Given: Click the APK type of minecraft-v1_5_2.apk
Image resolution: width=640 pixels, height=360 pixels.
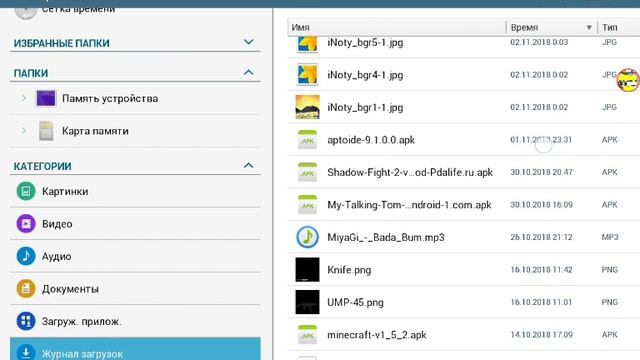Looking at the screenshot, I should coord(609,335).
